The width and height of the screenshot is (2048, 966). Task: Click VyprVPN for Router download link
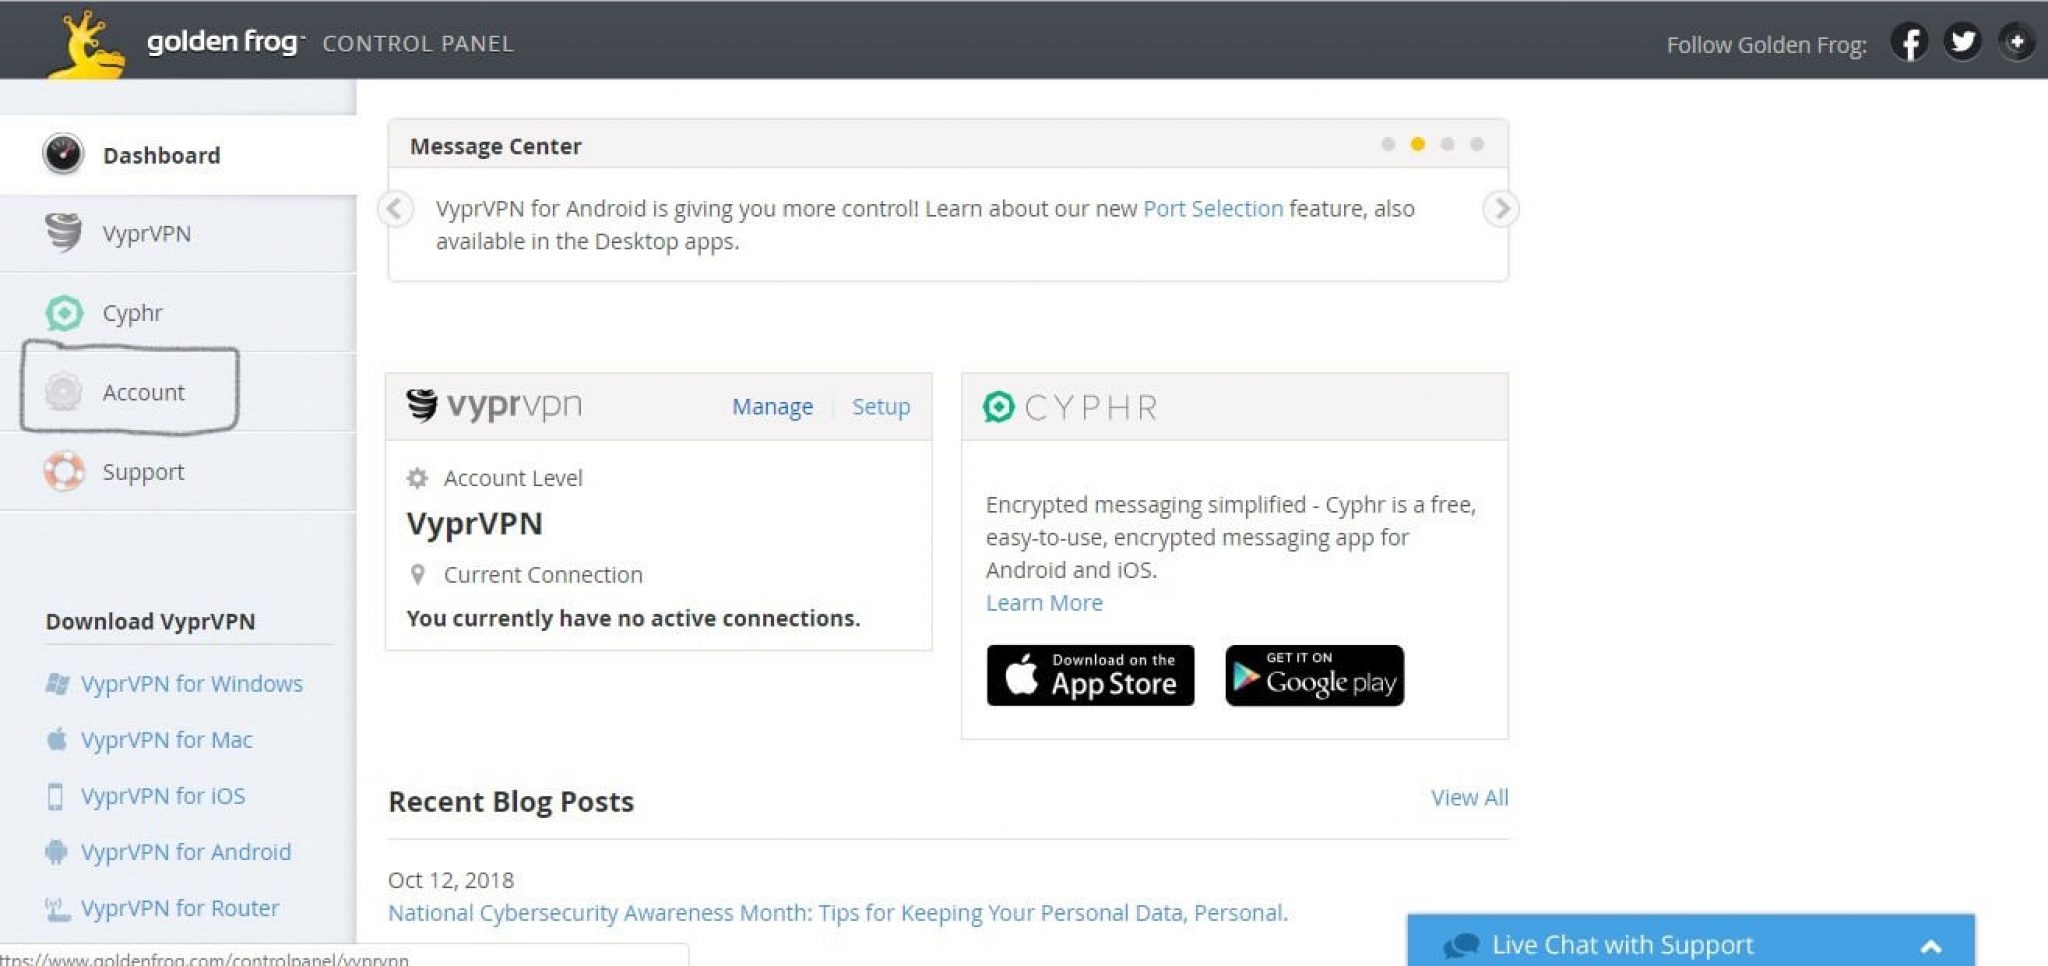point(180,908)
